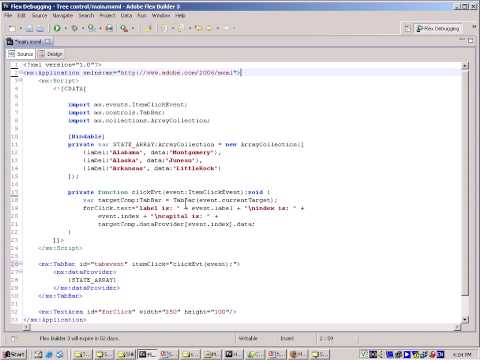Click the Profile run icon next to Debug

pyautogui.click(x=91, y=28)
